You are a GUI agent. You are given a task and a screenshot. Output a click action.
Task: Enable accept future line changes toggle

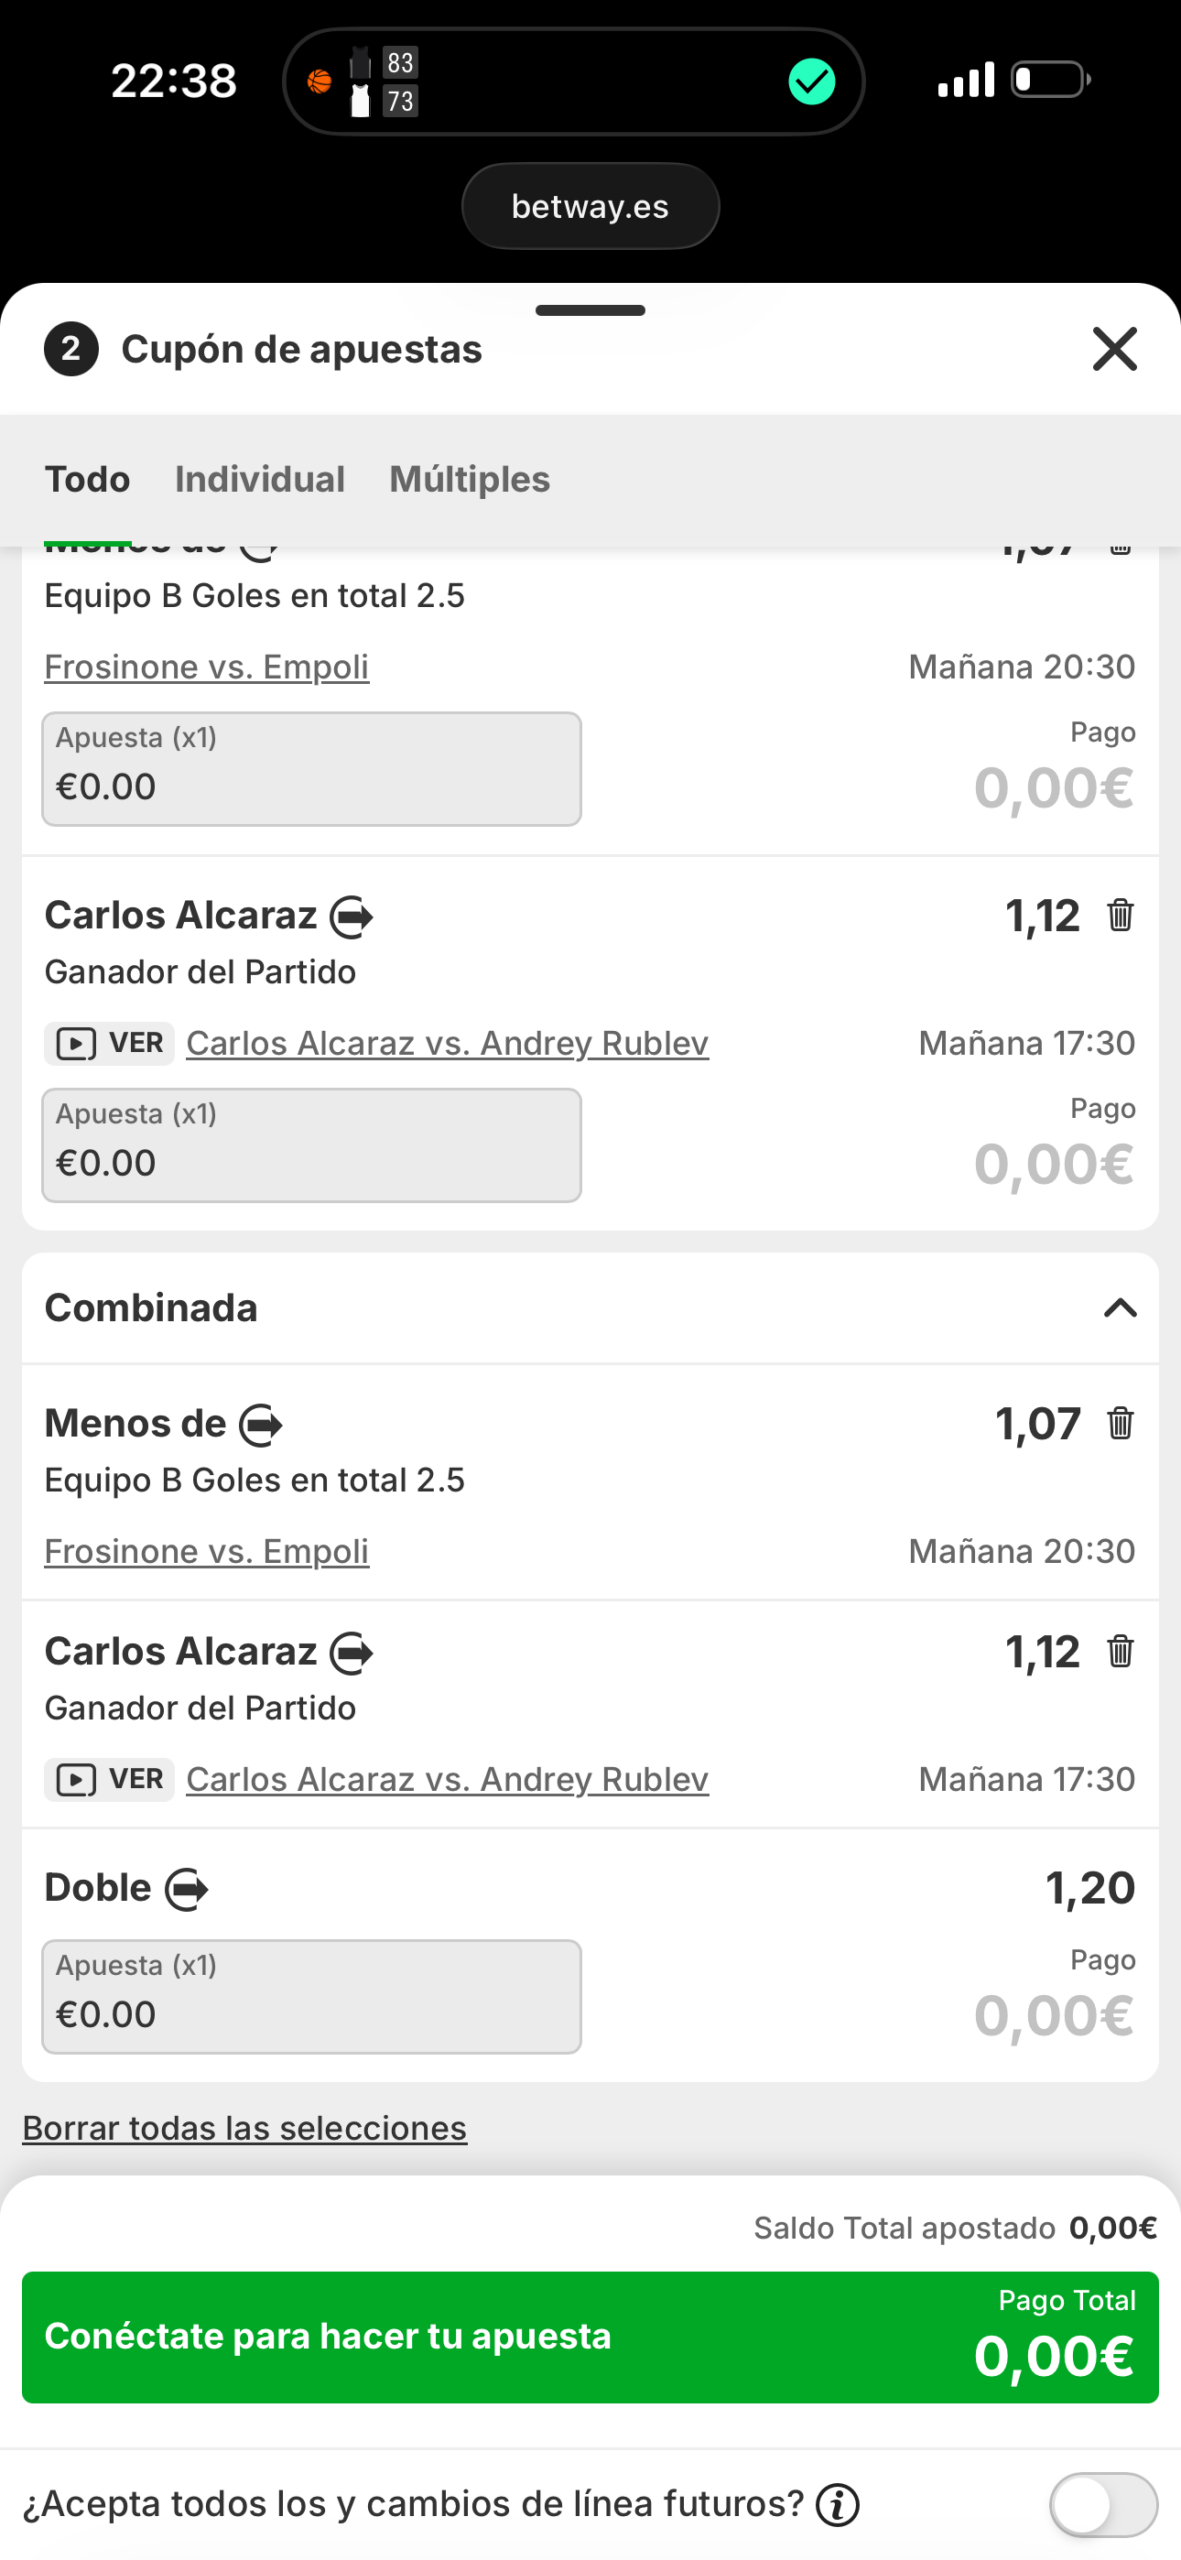point(1102,2504)
